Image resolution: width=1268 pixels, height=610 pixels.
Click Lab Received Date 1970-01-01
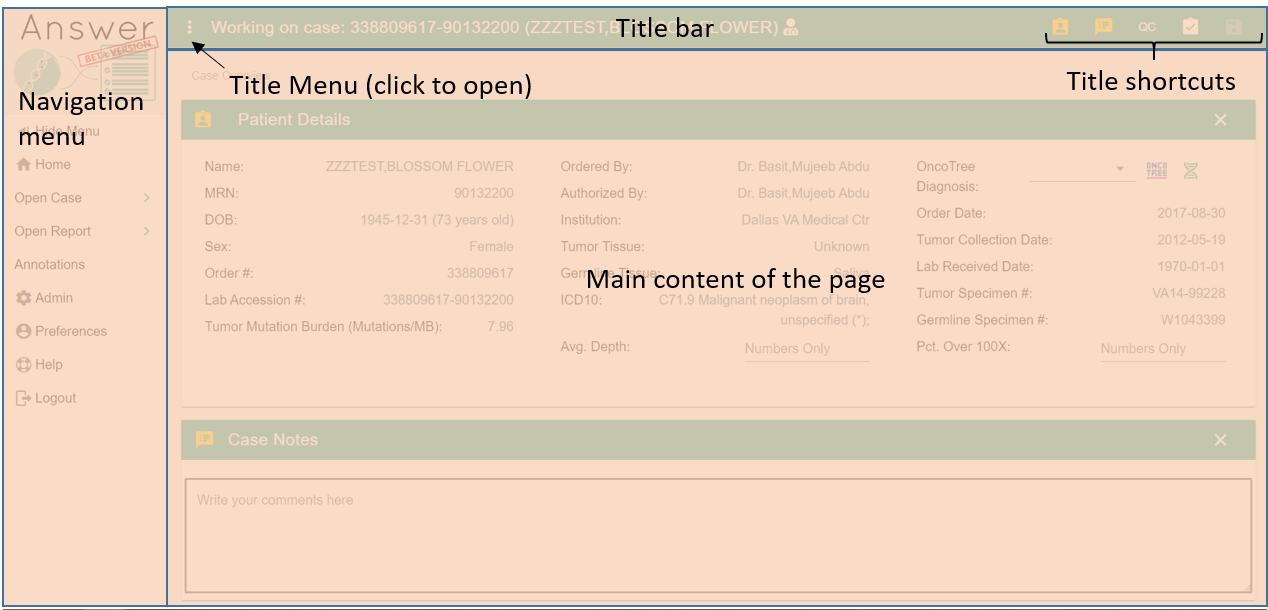1191,267
